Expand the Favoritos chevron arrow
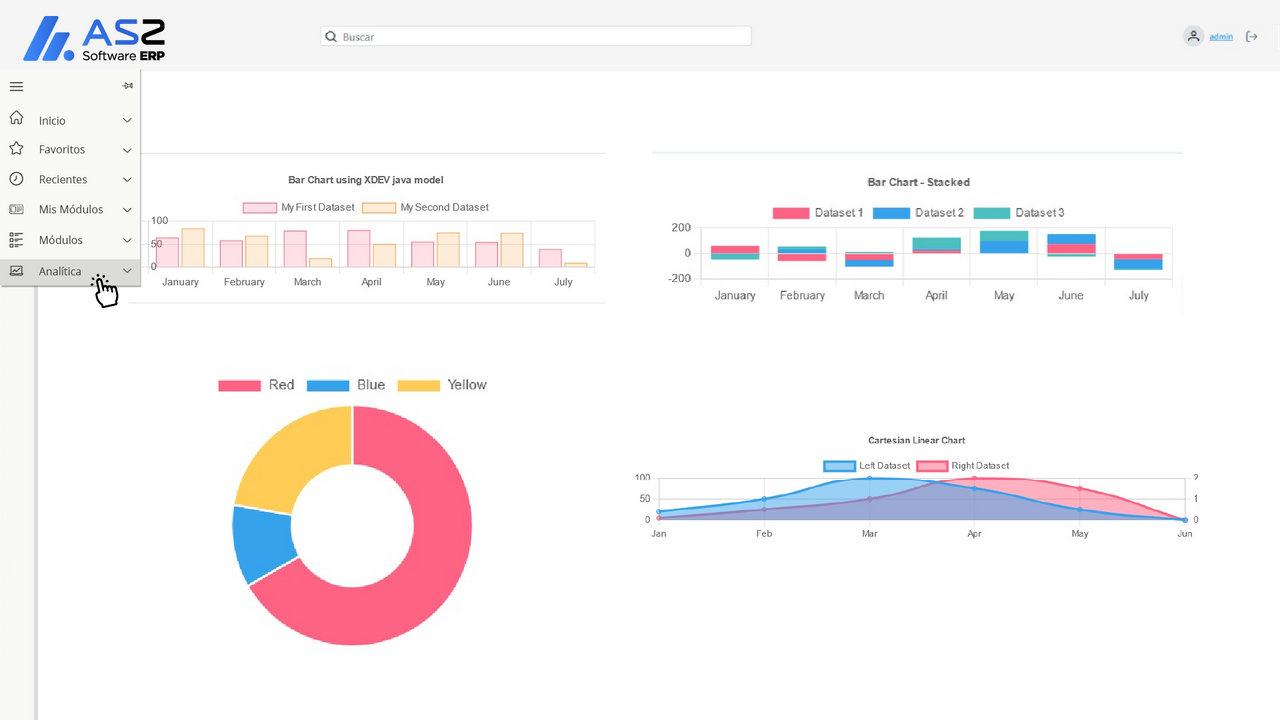This screenshot has width=1280, height=720. click(127, 150)
